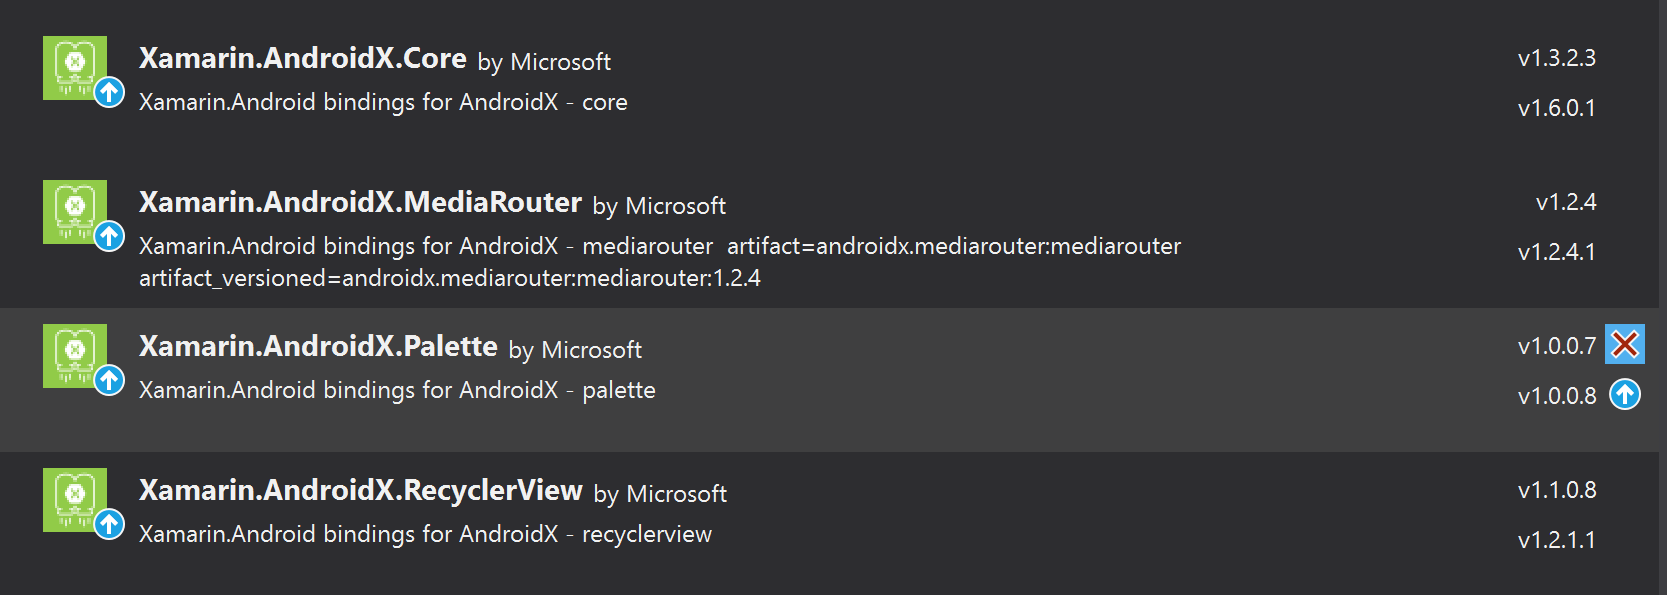Click latest version v1.2.4.1 of MediaRouter
This screenshot has width=1667, height=595.
(1556, 252)
